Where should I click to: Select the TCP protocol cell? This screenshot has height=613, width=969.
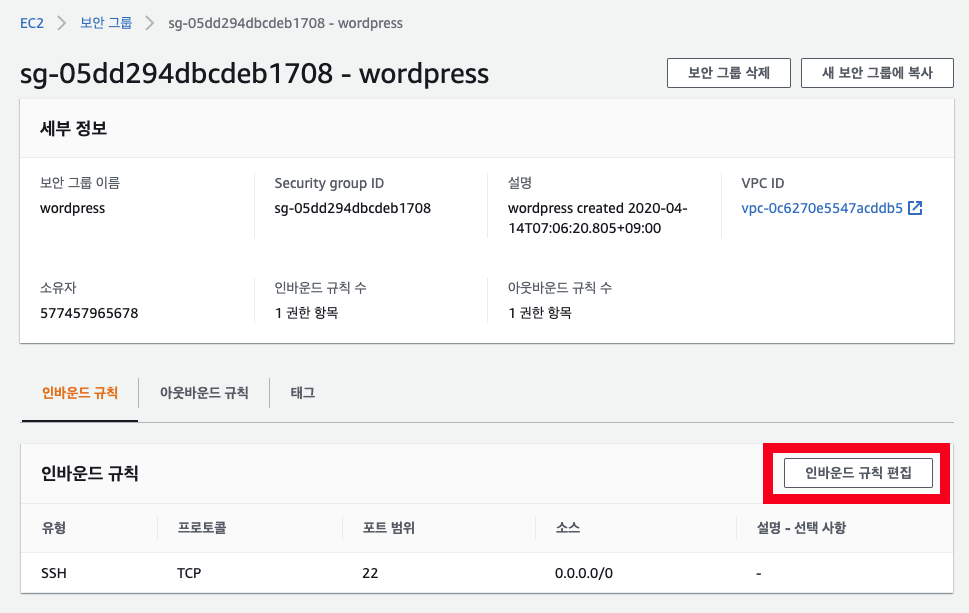[x=189, y=573]
